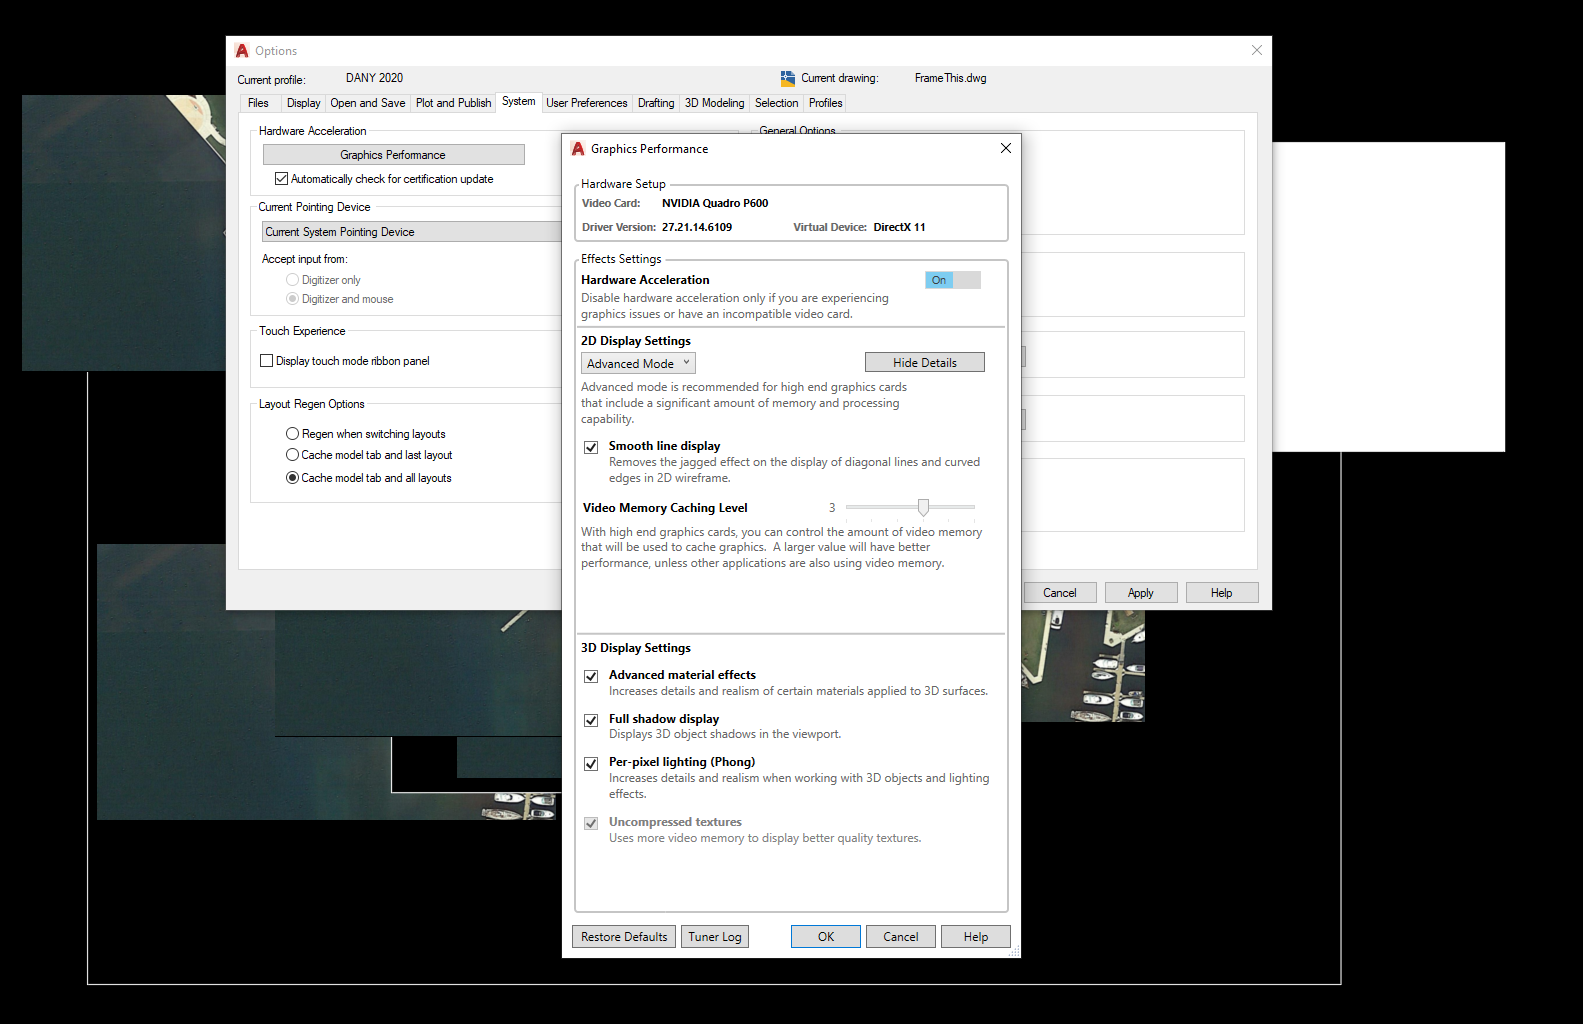Adjust the Video Memory Caching Level slider

pos(923,508)
